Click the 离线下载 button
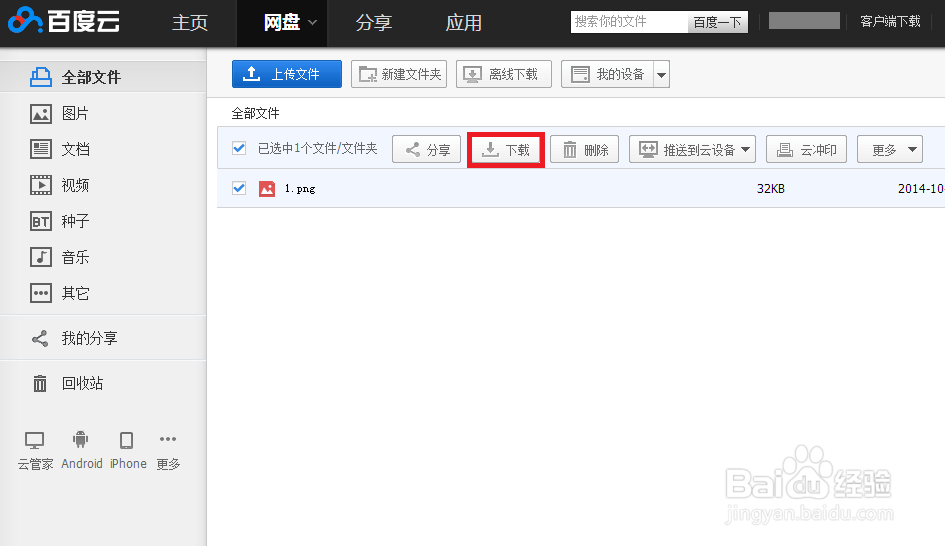The image size is (945, 546). click(x=504, y=74)
